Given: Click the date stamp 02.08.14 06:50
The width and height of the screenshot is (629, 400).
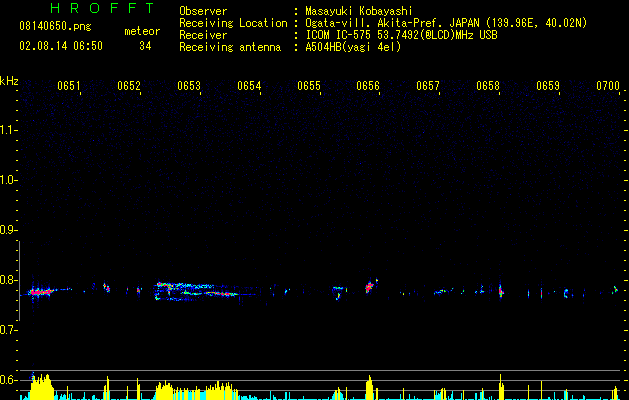Looking at the screenshot, I should [61, 46].
